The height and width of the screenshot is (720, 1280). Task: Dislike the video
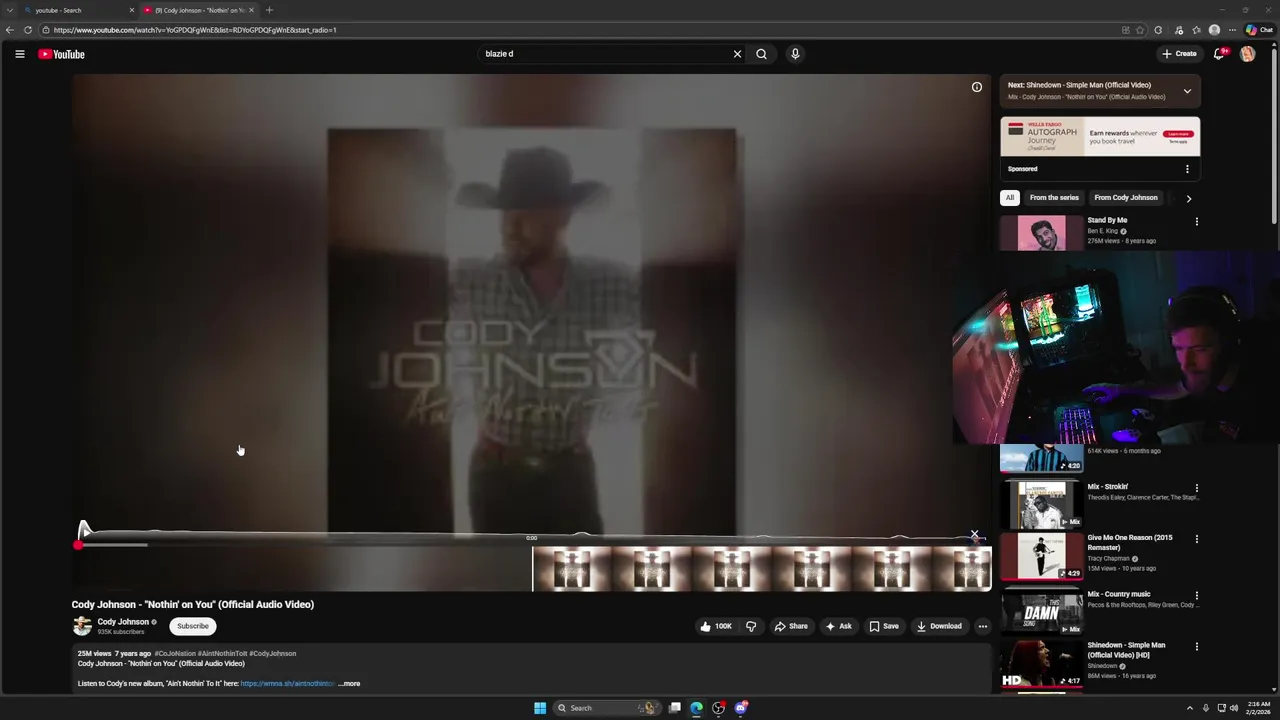pyautogui.click(x=751, y=626)
